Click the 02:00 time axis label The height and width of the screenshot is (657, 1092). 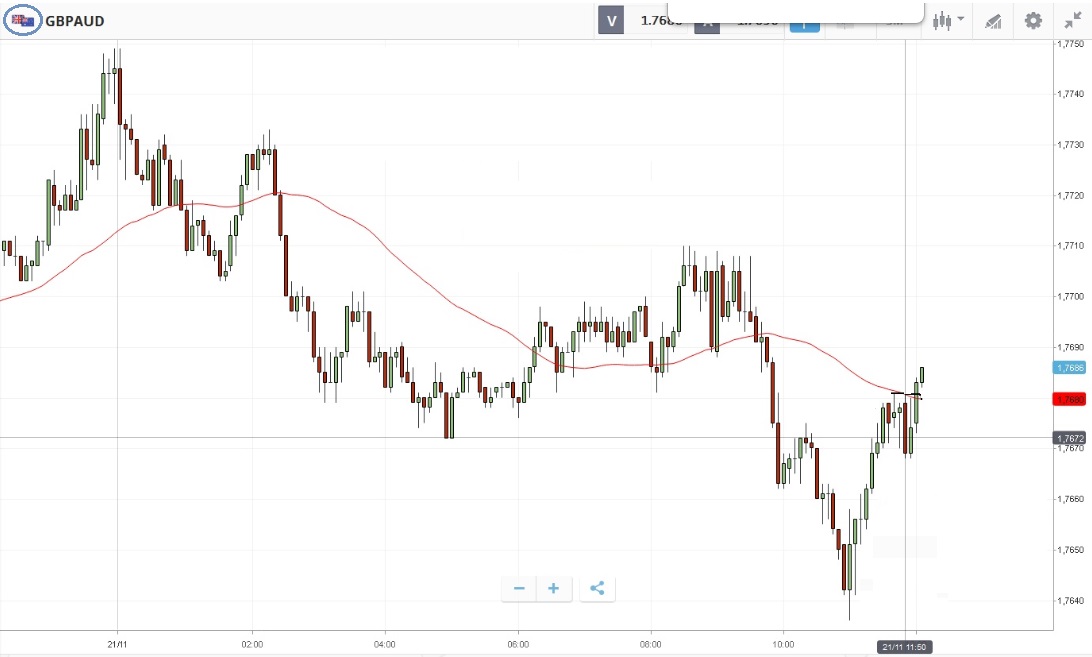(252, 645)
